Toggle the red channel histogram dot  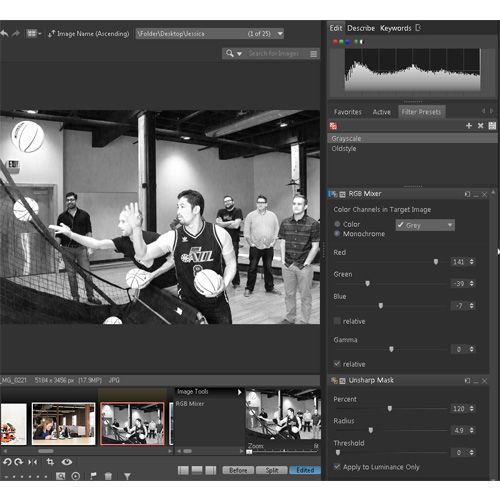click(x=335, y=42)
